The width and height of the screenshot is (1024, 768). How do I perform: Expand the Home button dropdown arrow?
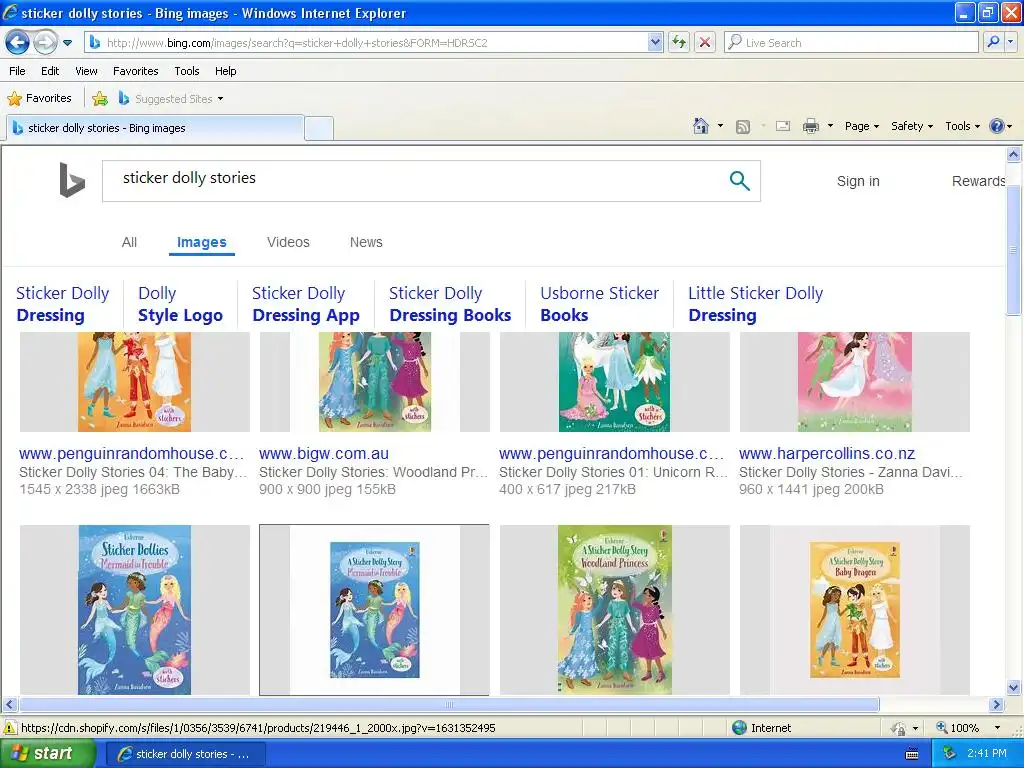point(720,126)
